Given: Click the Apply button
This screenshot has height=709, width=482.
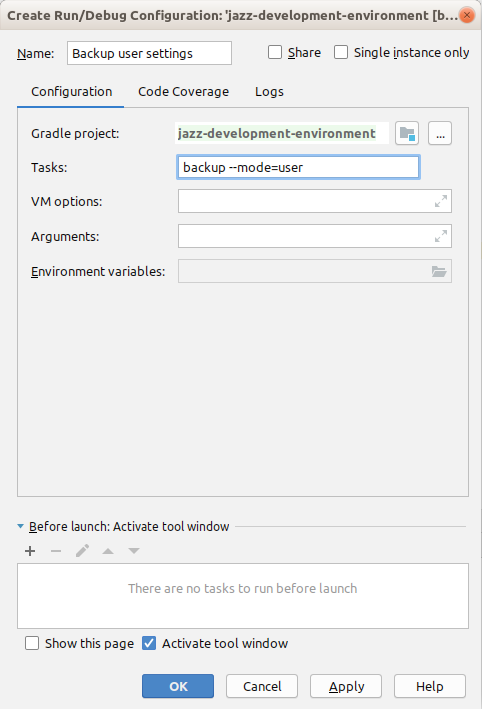Looking at the screenshot, I should coord(346,686).
